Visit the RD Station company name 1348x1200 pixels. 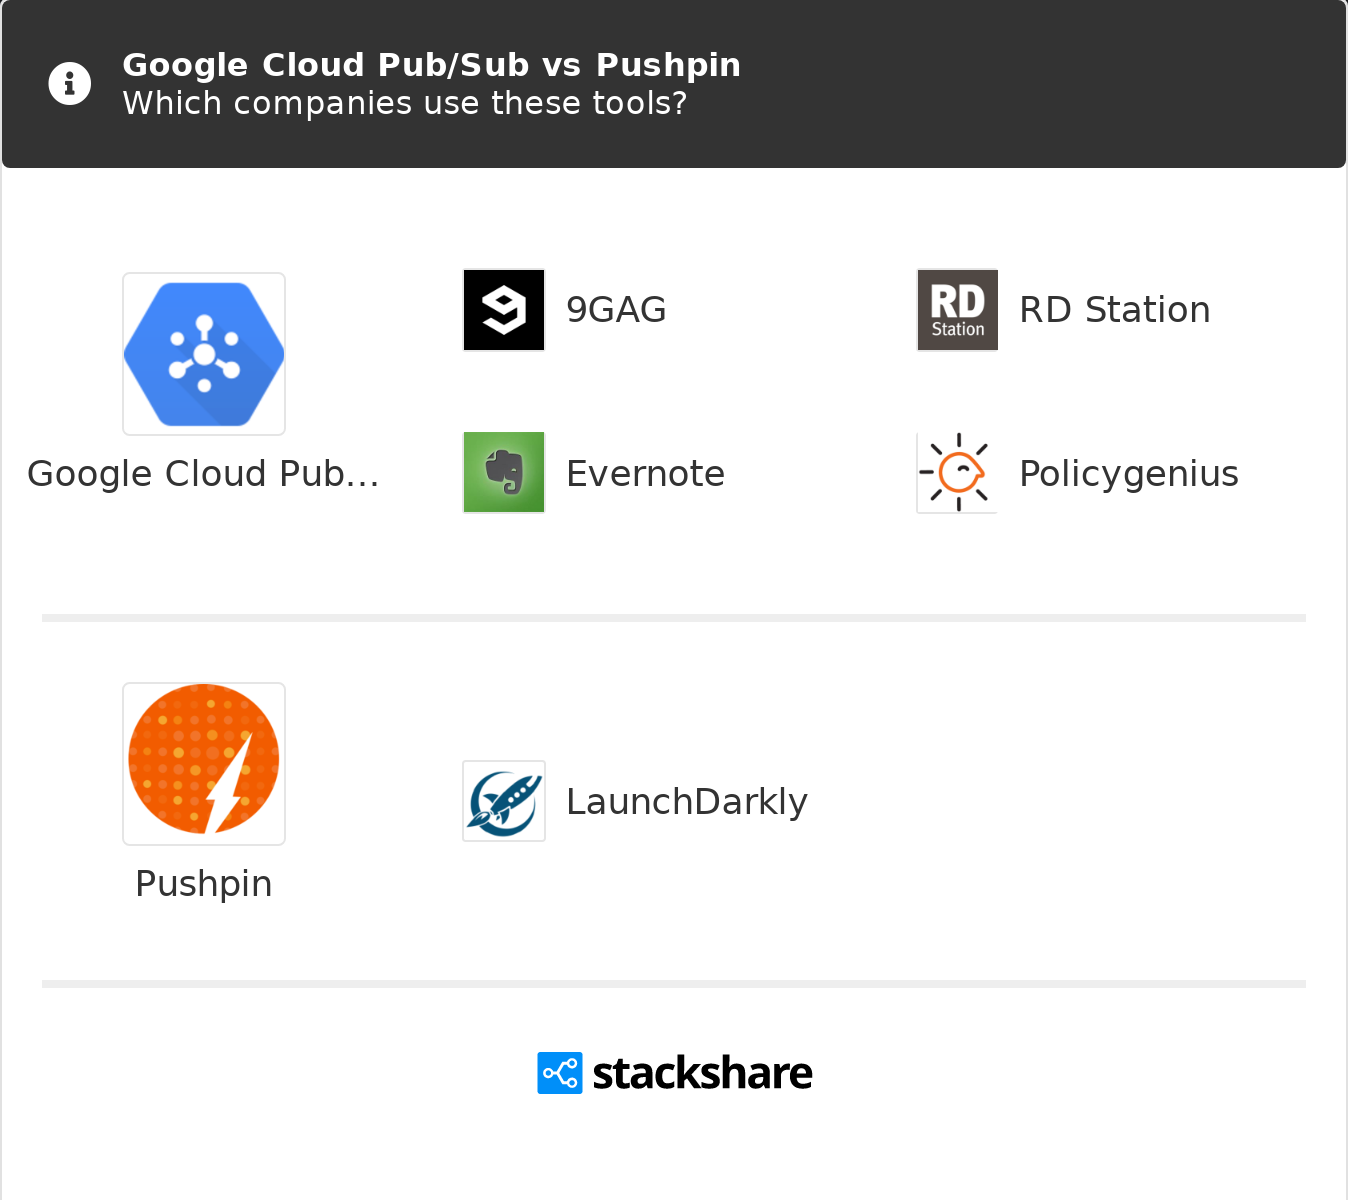coord(1114,310)
